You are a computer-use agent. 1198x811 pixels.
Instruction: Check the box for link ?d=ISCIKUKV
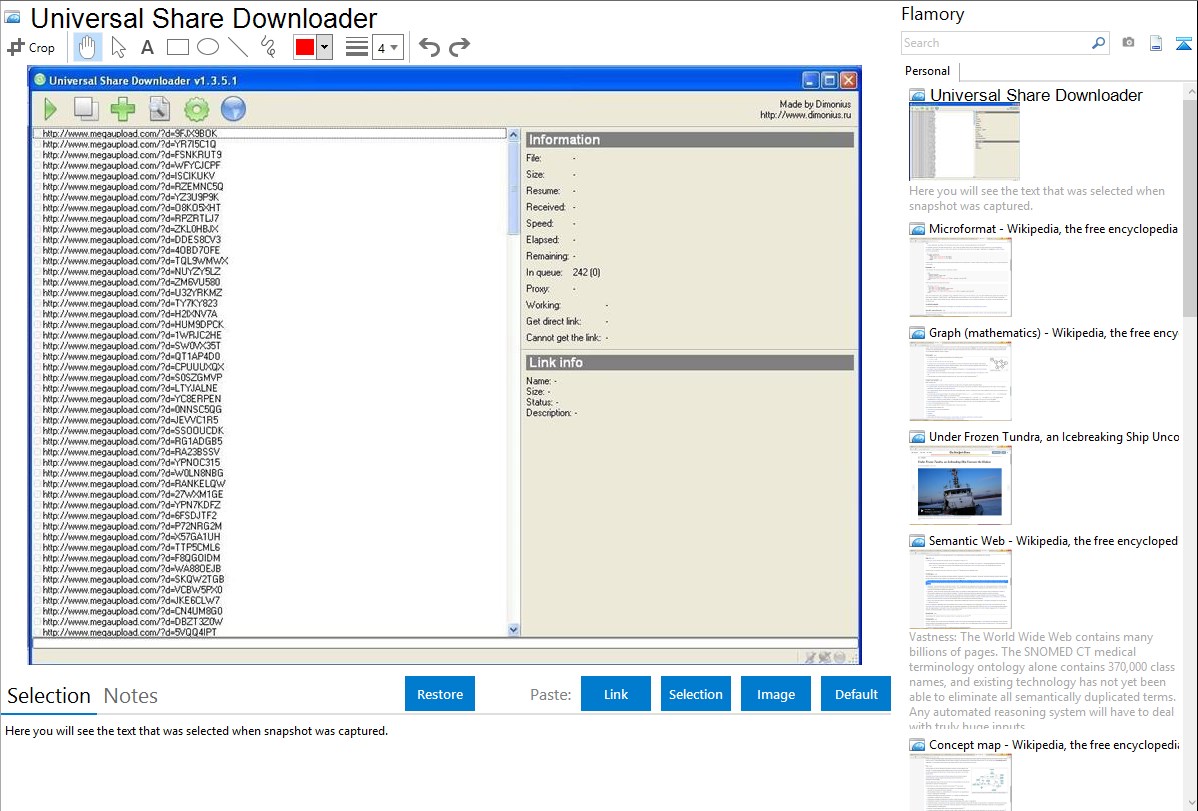pos(37,176)
